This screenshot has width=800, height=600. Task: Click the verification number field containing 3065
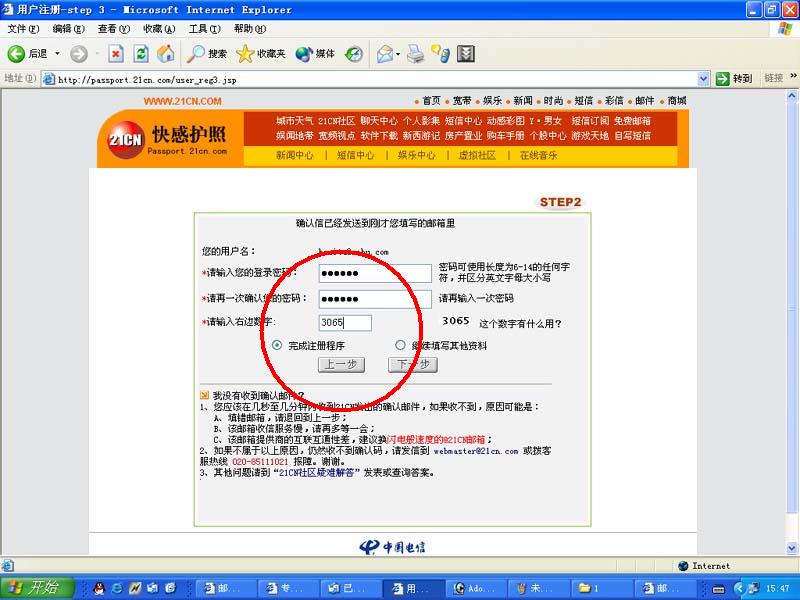pos(345,322)
